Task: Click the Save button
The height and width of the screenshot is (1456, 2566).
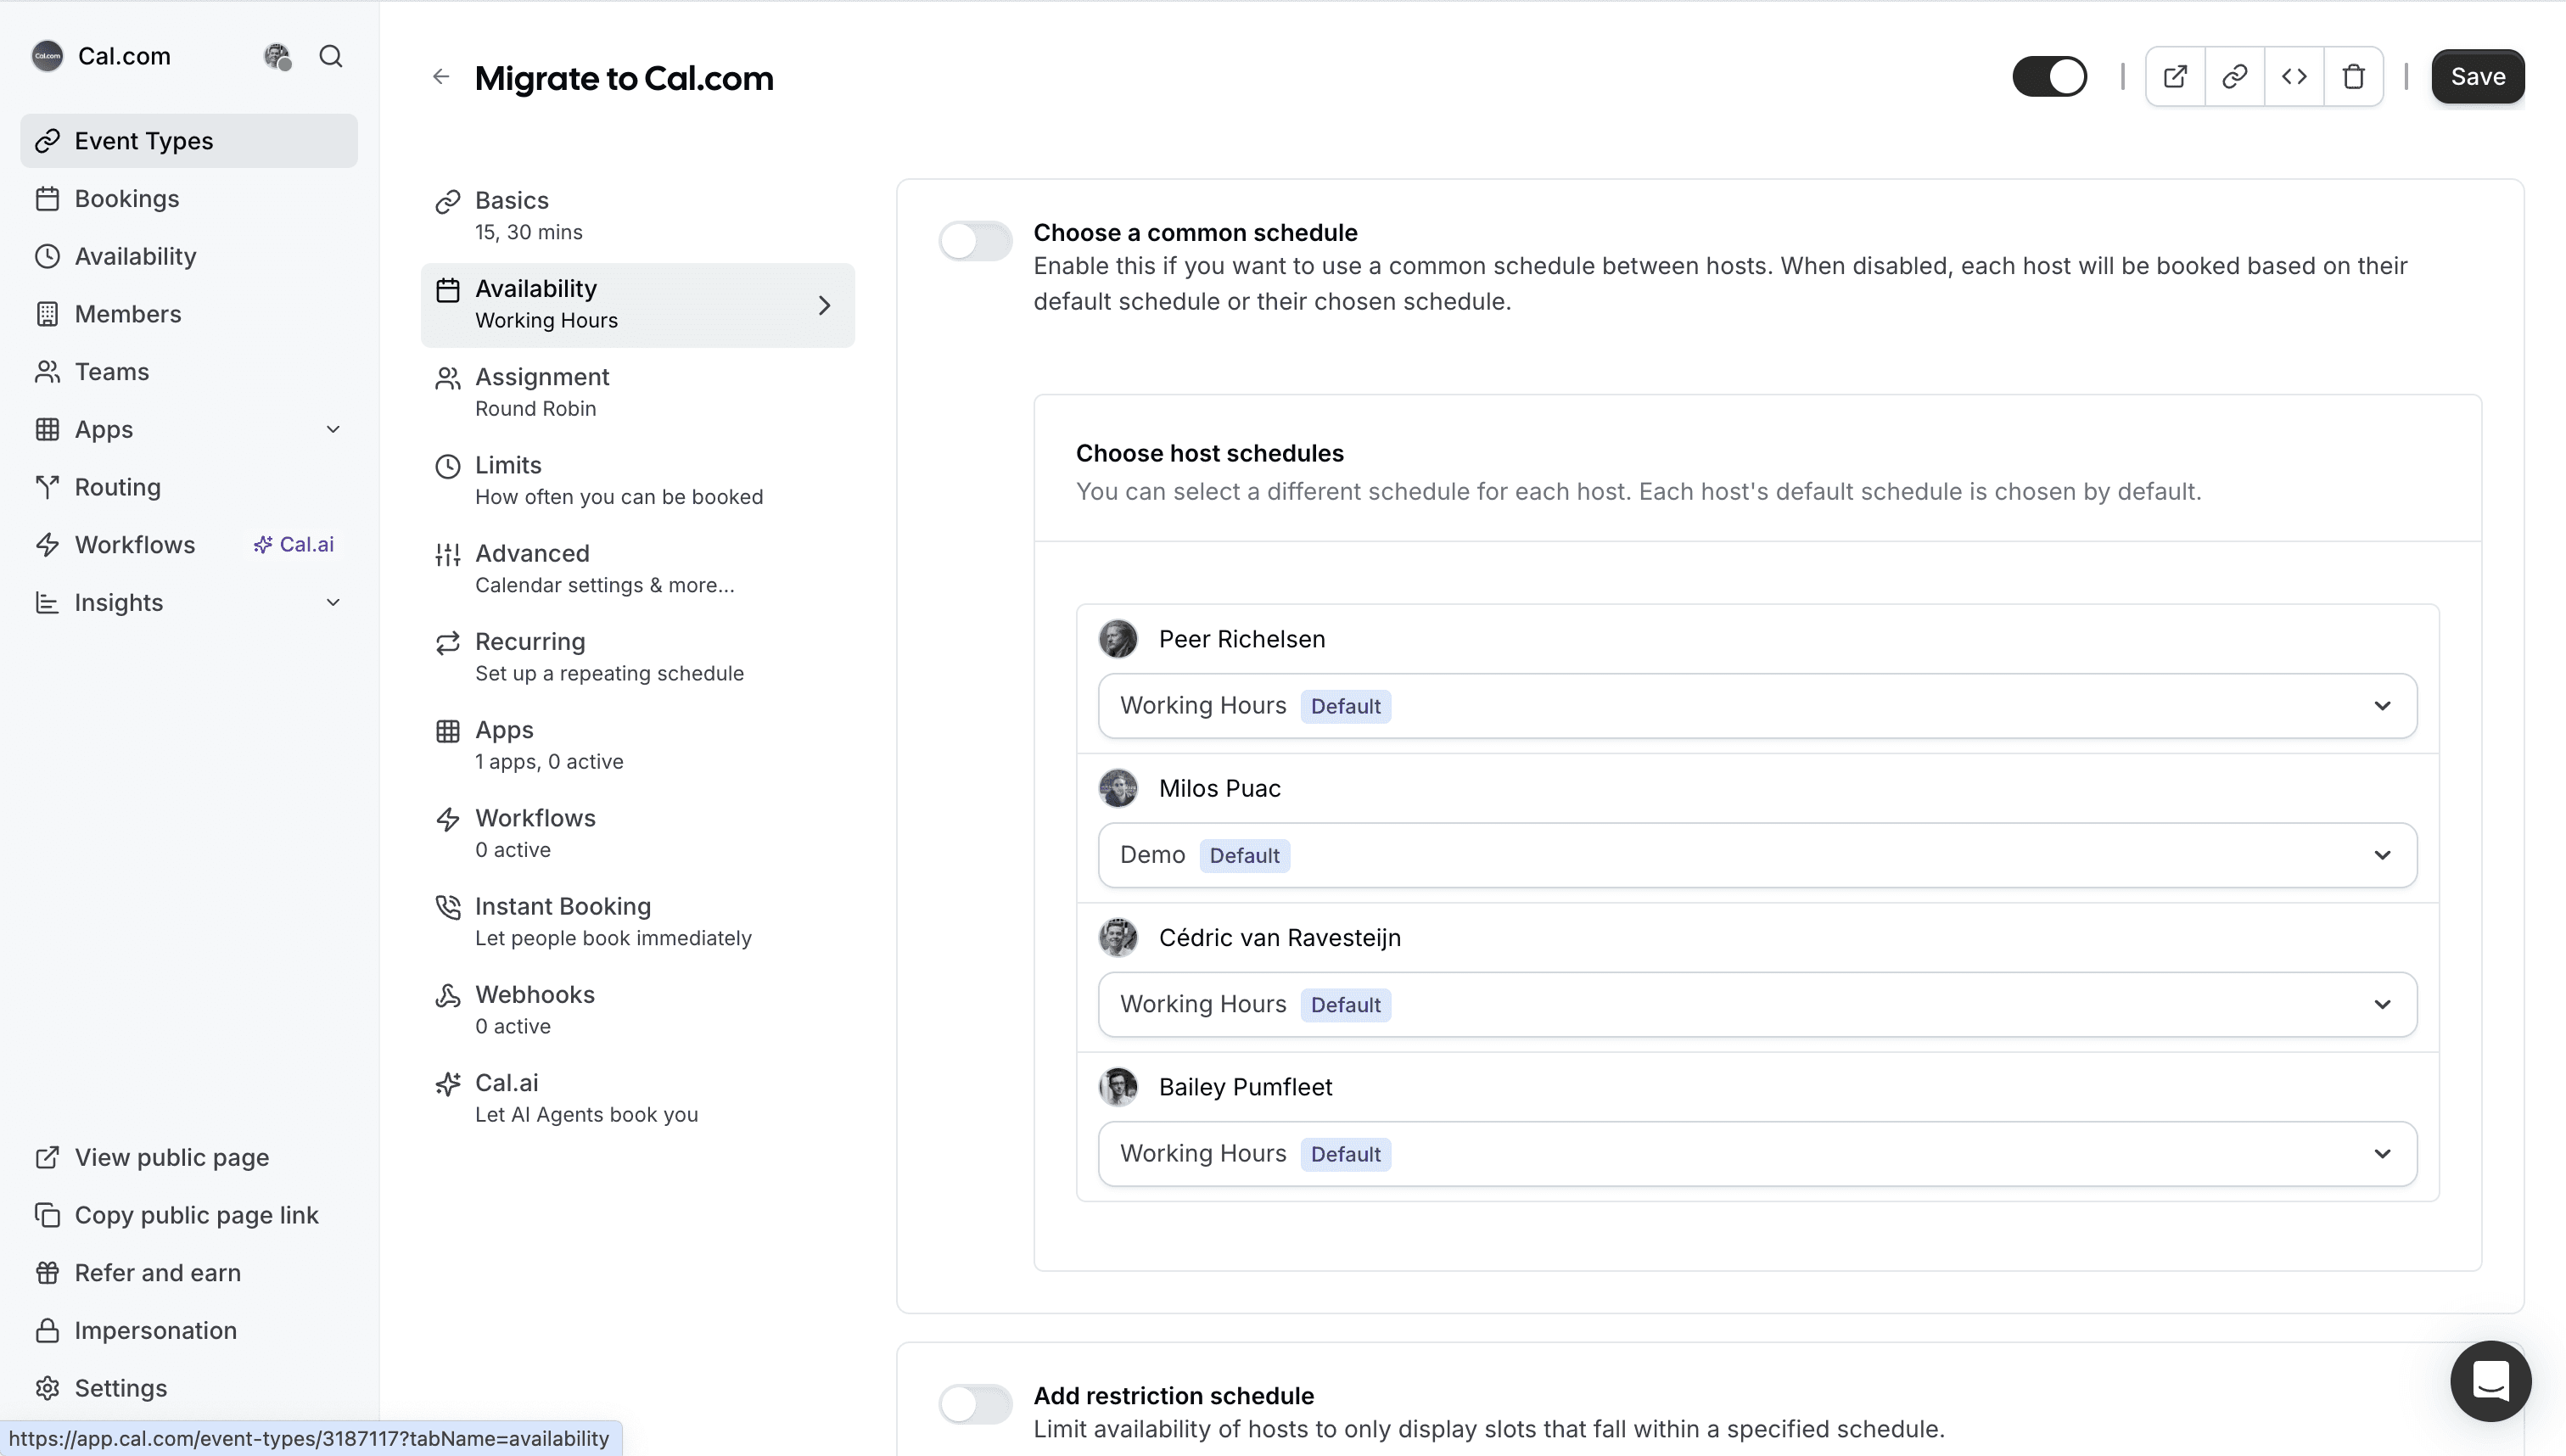Action: click(2477, 77)
